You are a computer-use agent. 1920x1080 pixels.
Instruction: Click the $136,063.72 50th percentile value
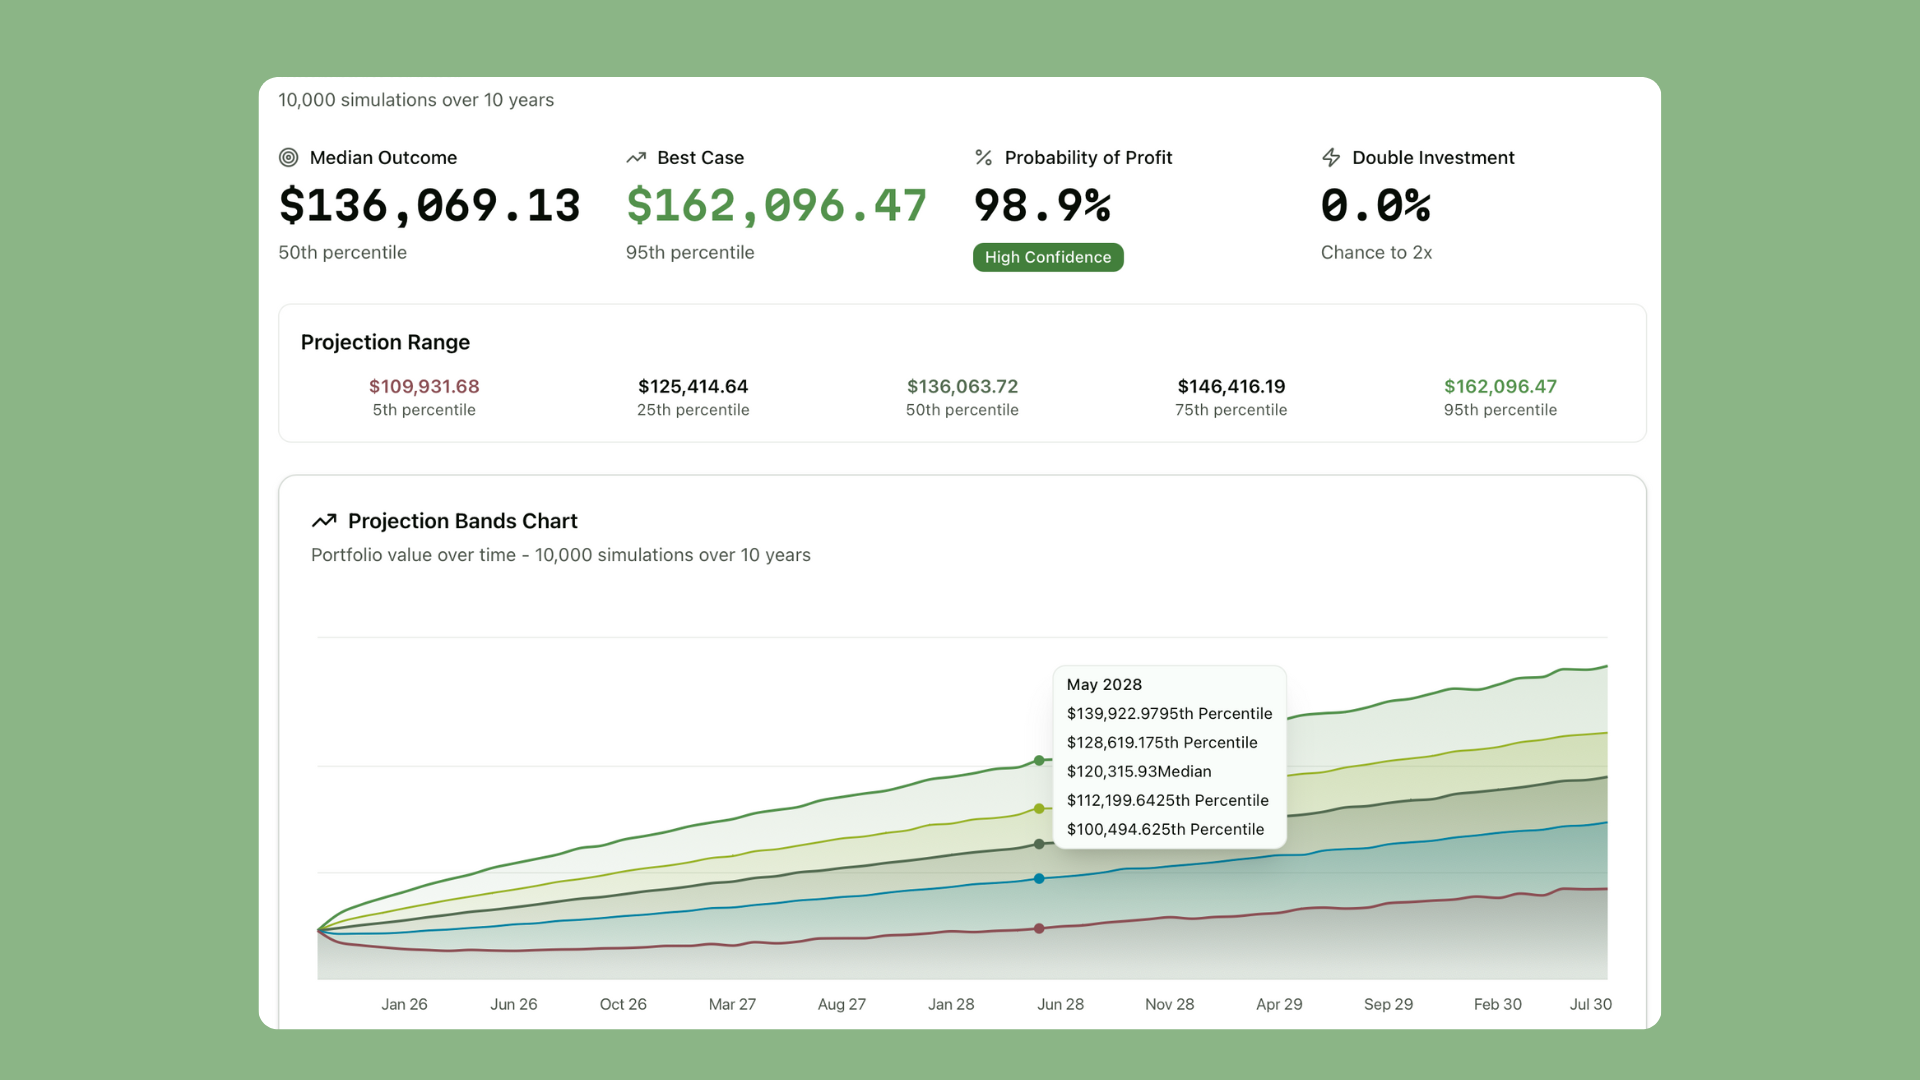tap(962, 386)
